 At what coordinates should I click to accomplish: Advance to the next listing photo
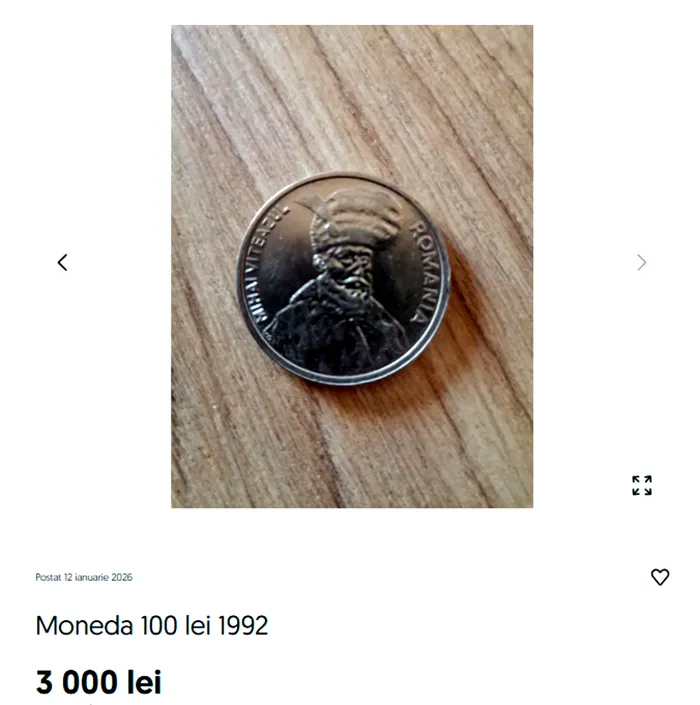[x=642, y=263]
